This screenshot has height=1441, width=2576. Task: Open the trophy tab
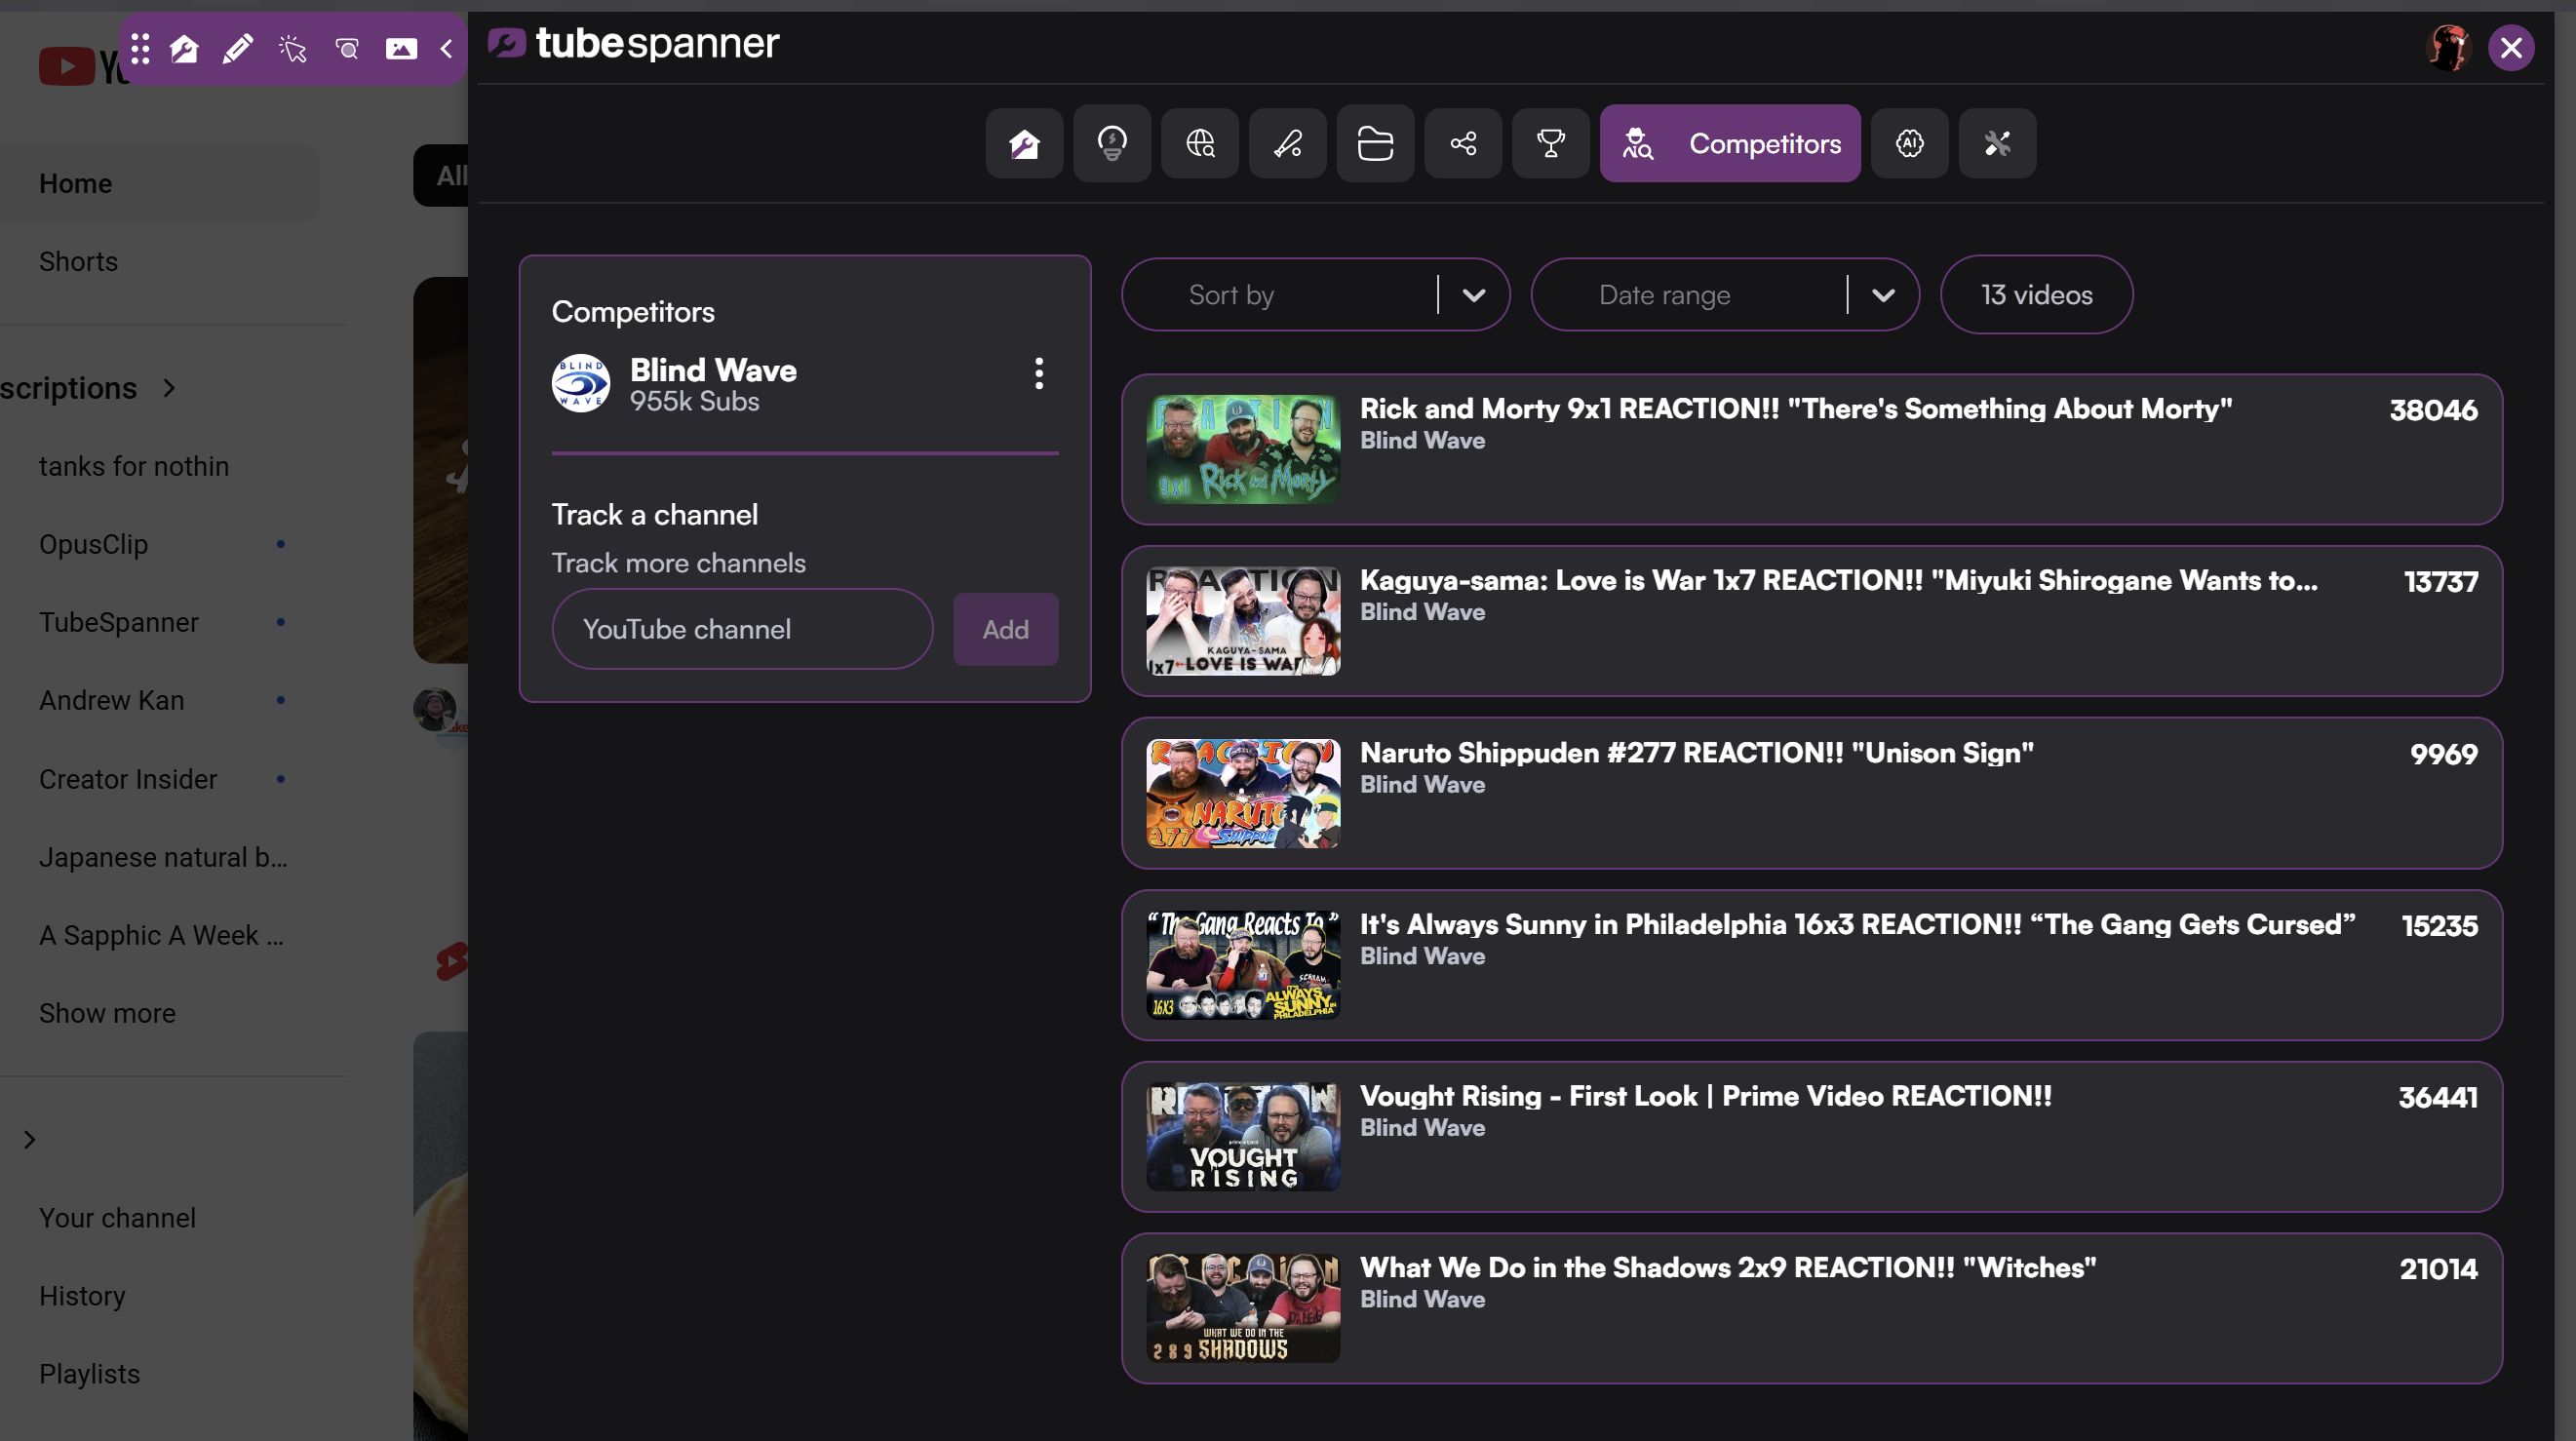coord(1551,144)
